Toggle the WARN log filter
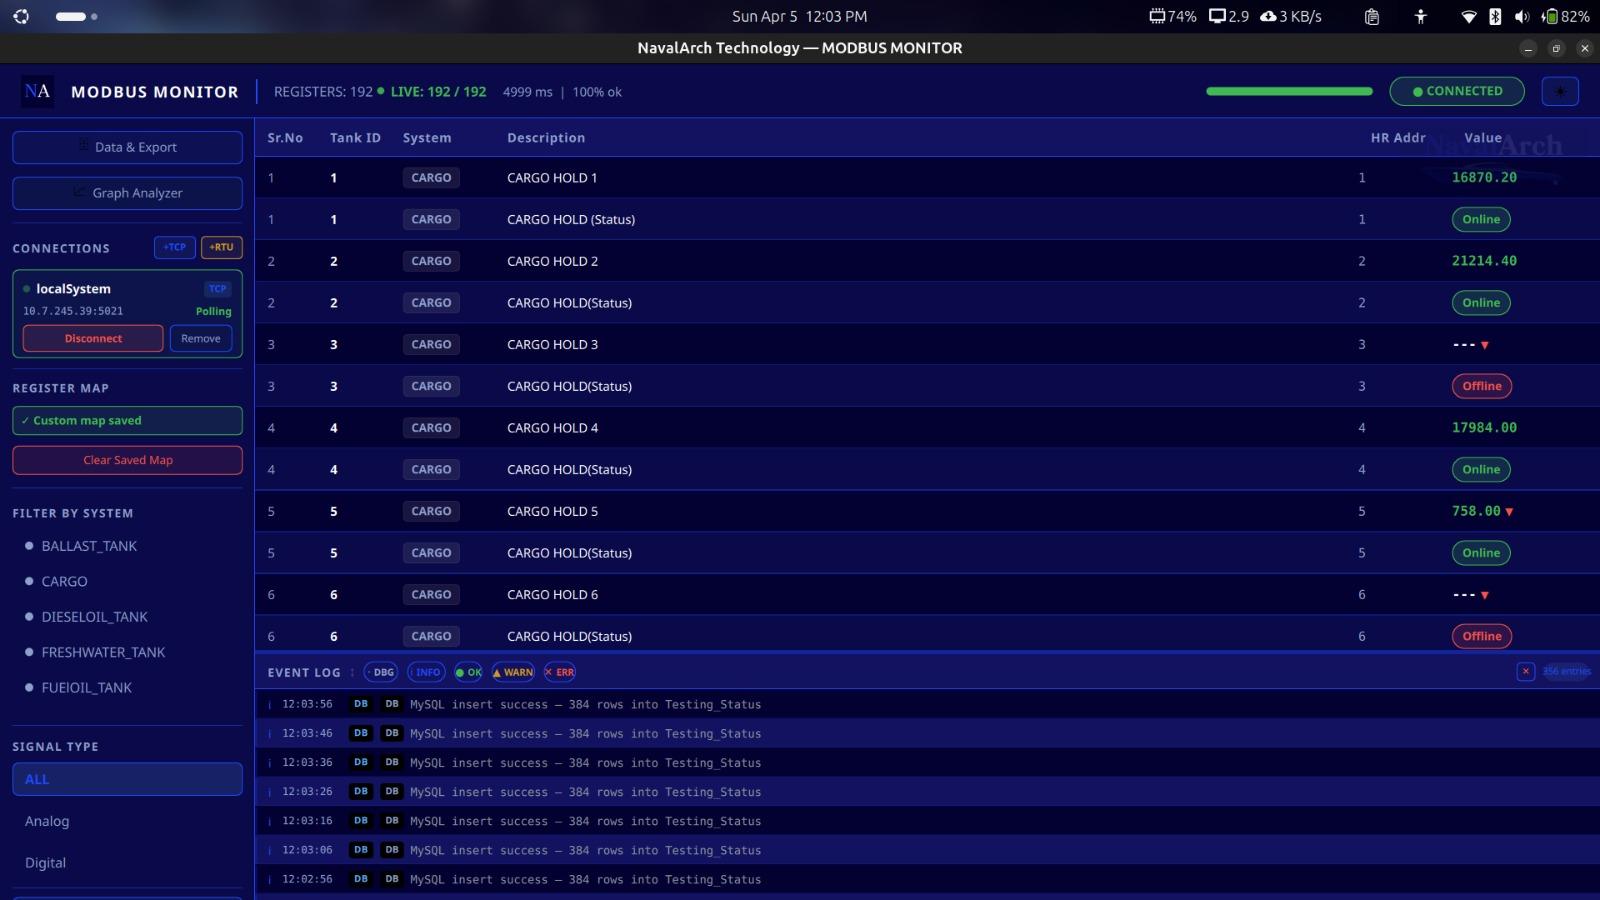This screenshot has height=900, width=1600. 512,672
